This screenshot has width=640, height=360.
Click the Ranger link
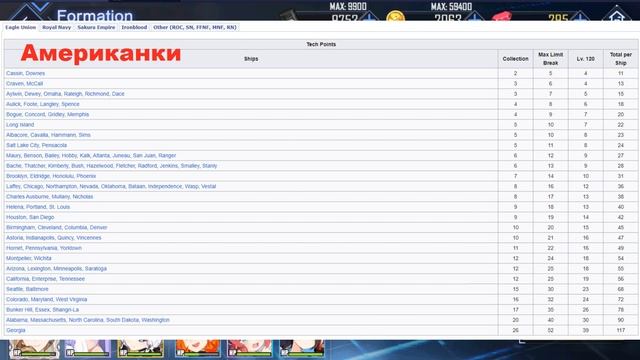click(x=166, y=156)
